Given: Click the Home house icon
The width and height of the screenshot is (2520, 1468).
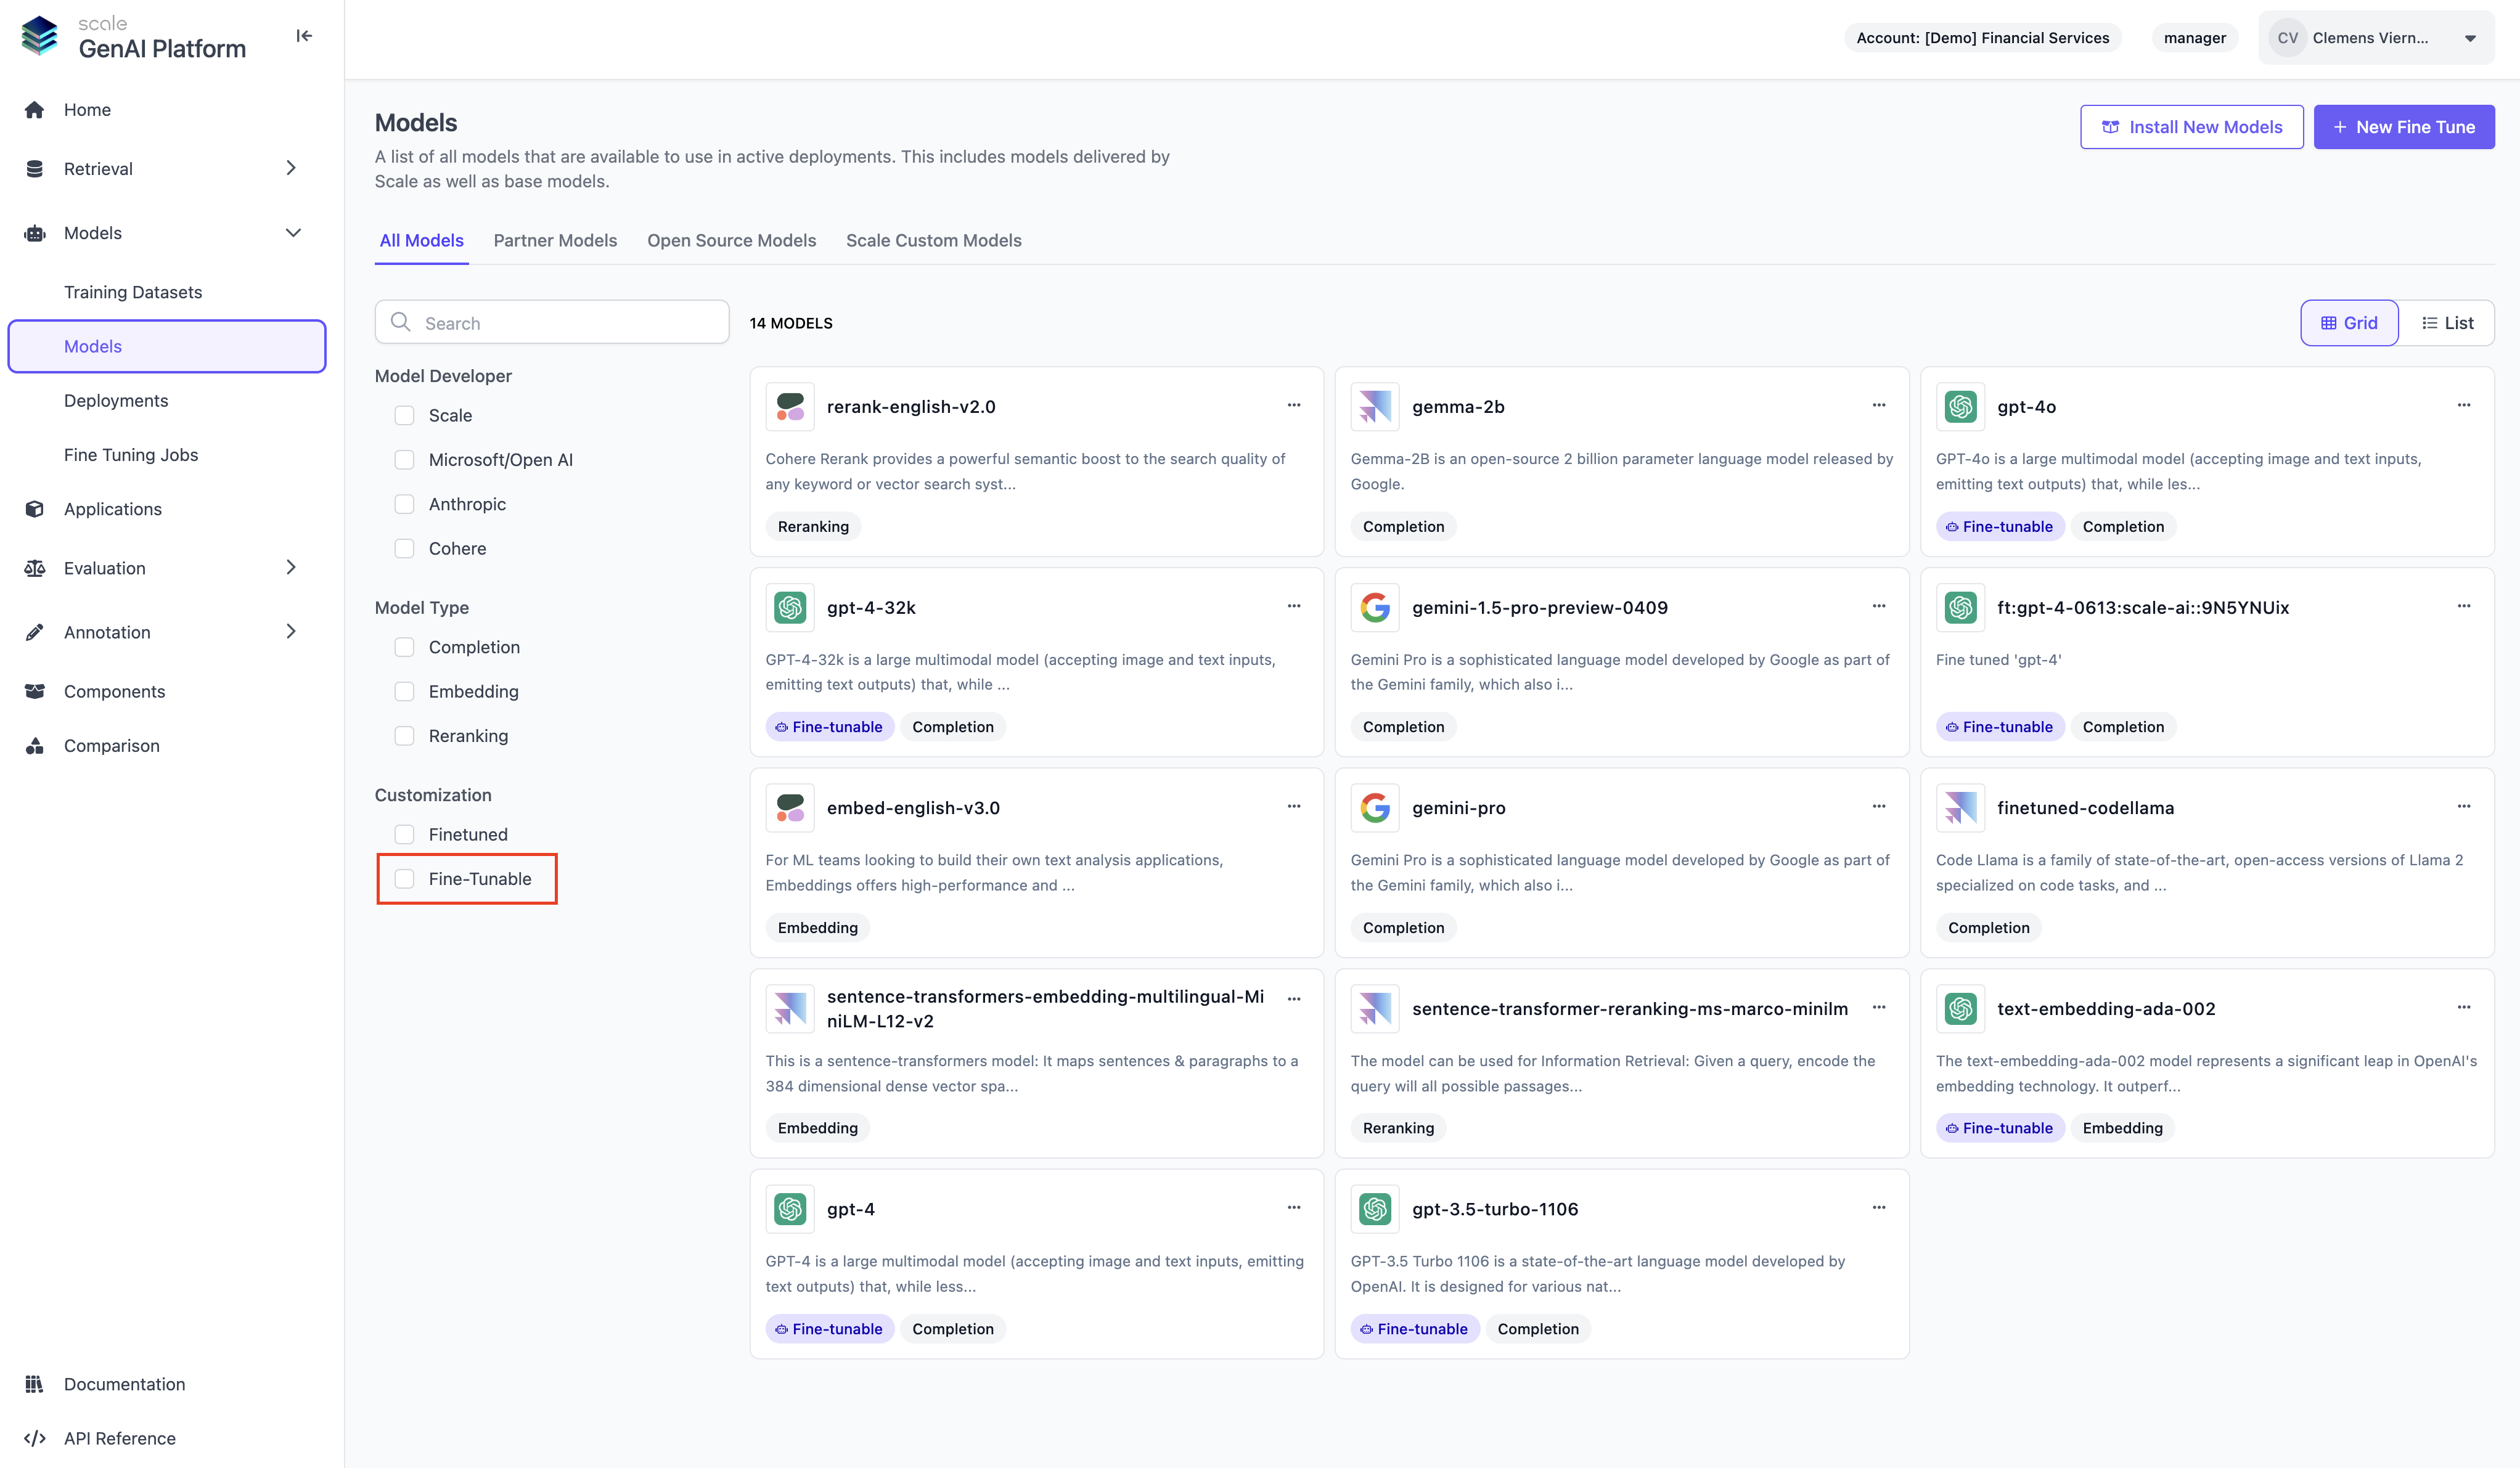Looking at the screenshot, I should 35,110.
